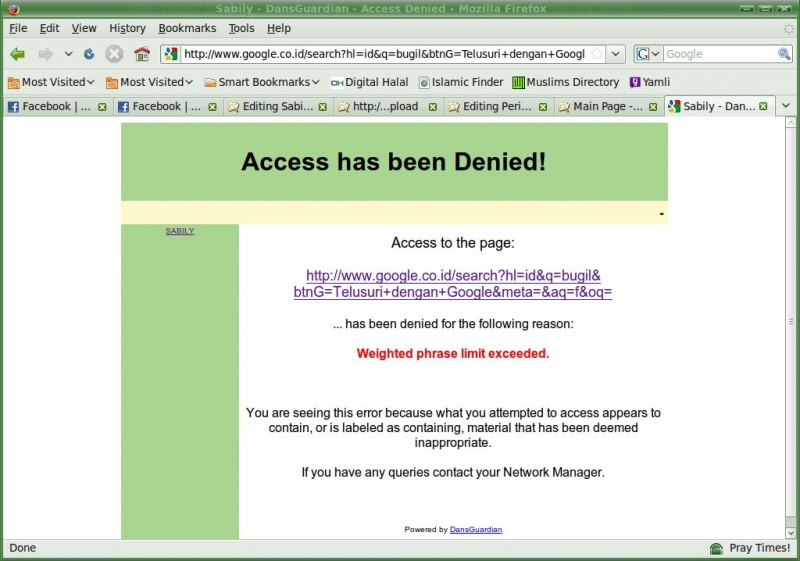
Task: Close the Editing Sabi... tab
Action: tap(323, 107)
